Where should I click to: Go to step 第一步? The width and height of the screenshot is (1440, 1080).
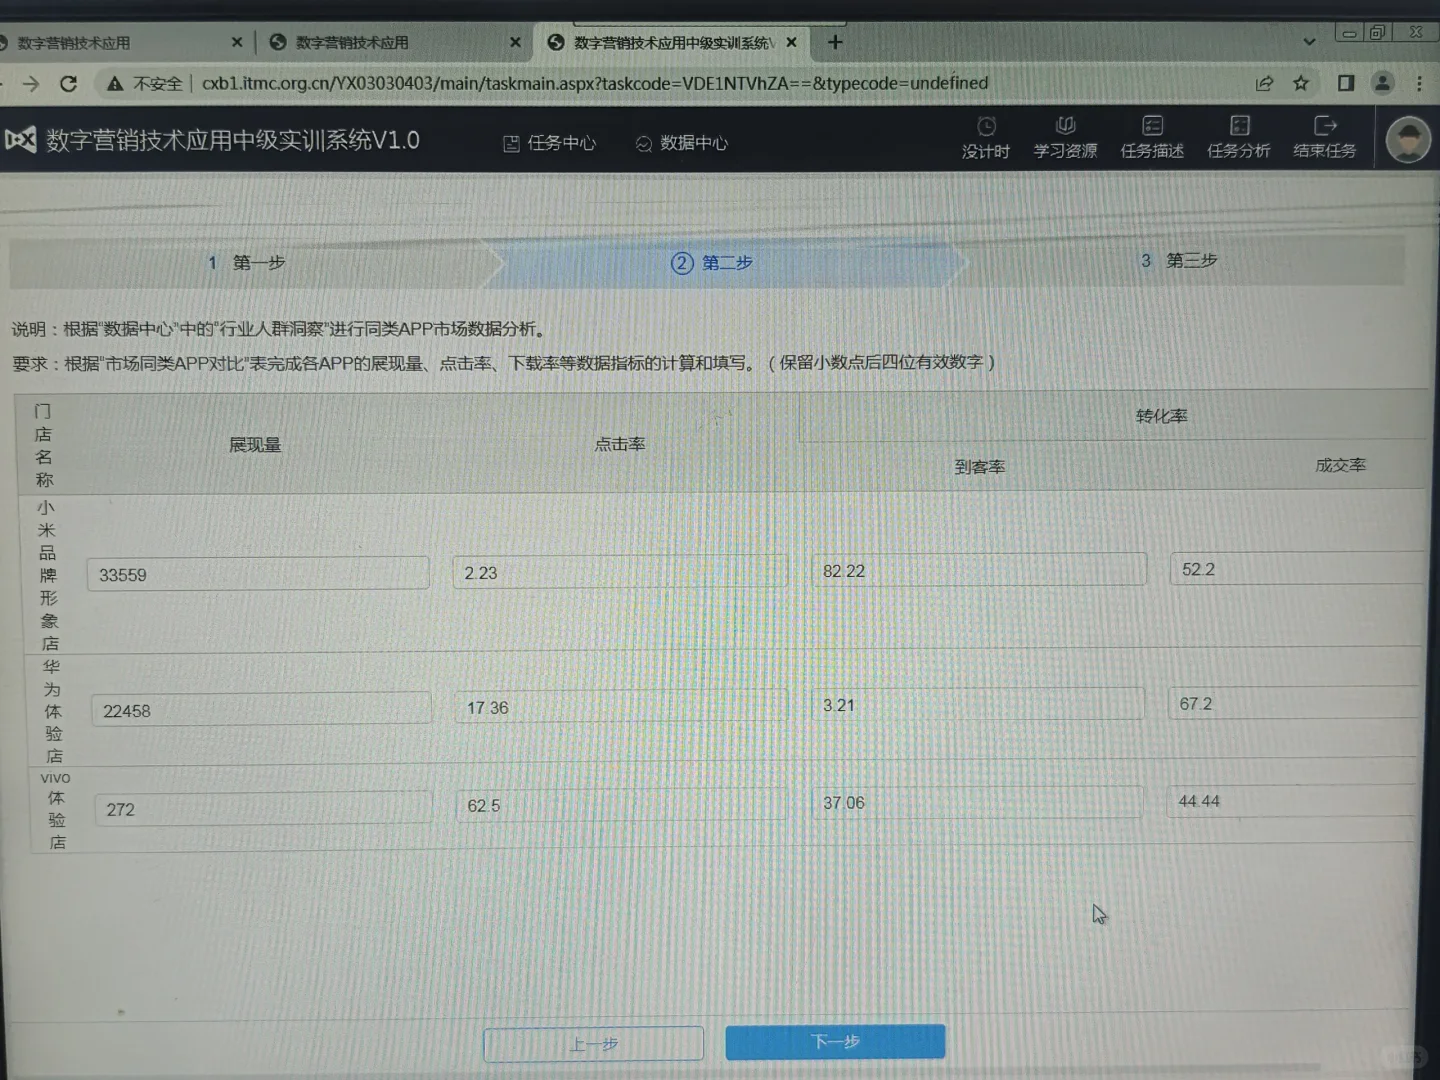(x=247, y=262)
